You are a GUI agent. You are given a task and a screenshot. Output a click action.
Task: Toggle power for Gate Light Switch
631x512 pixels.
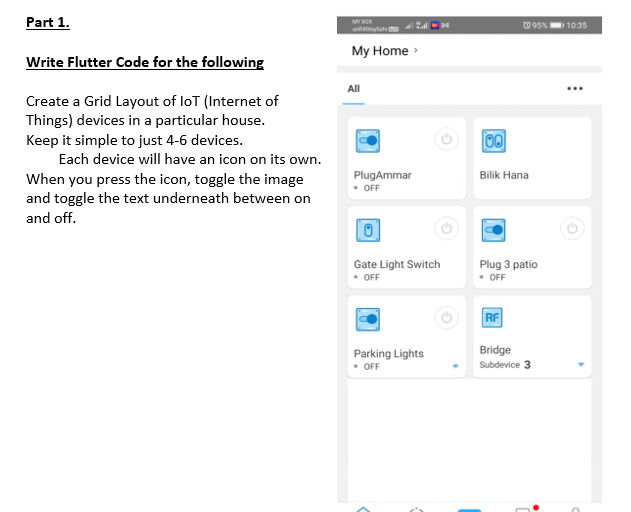pyautogui.click(x=446, y=229)
